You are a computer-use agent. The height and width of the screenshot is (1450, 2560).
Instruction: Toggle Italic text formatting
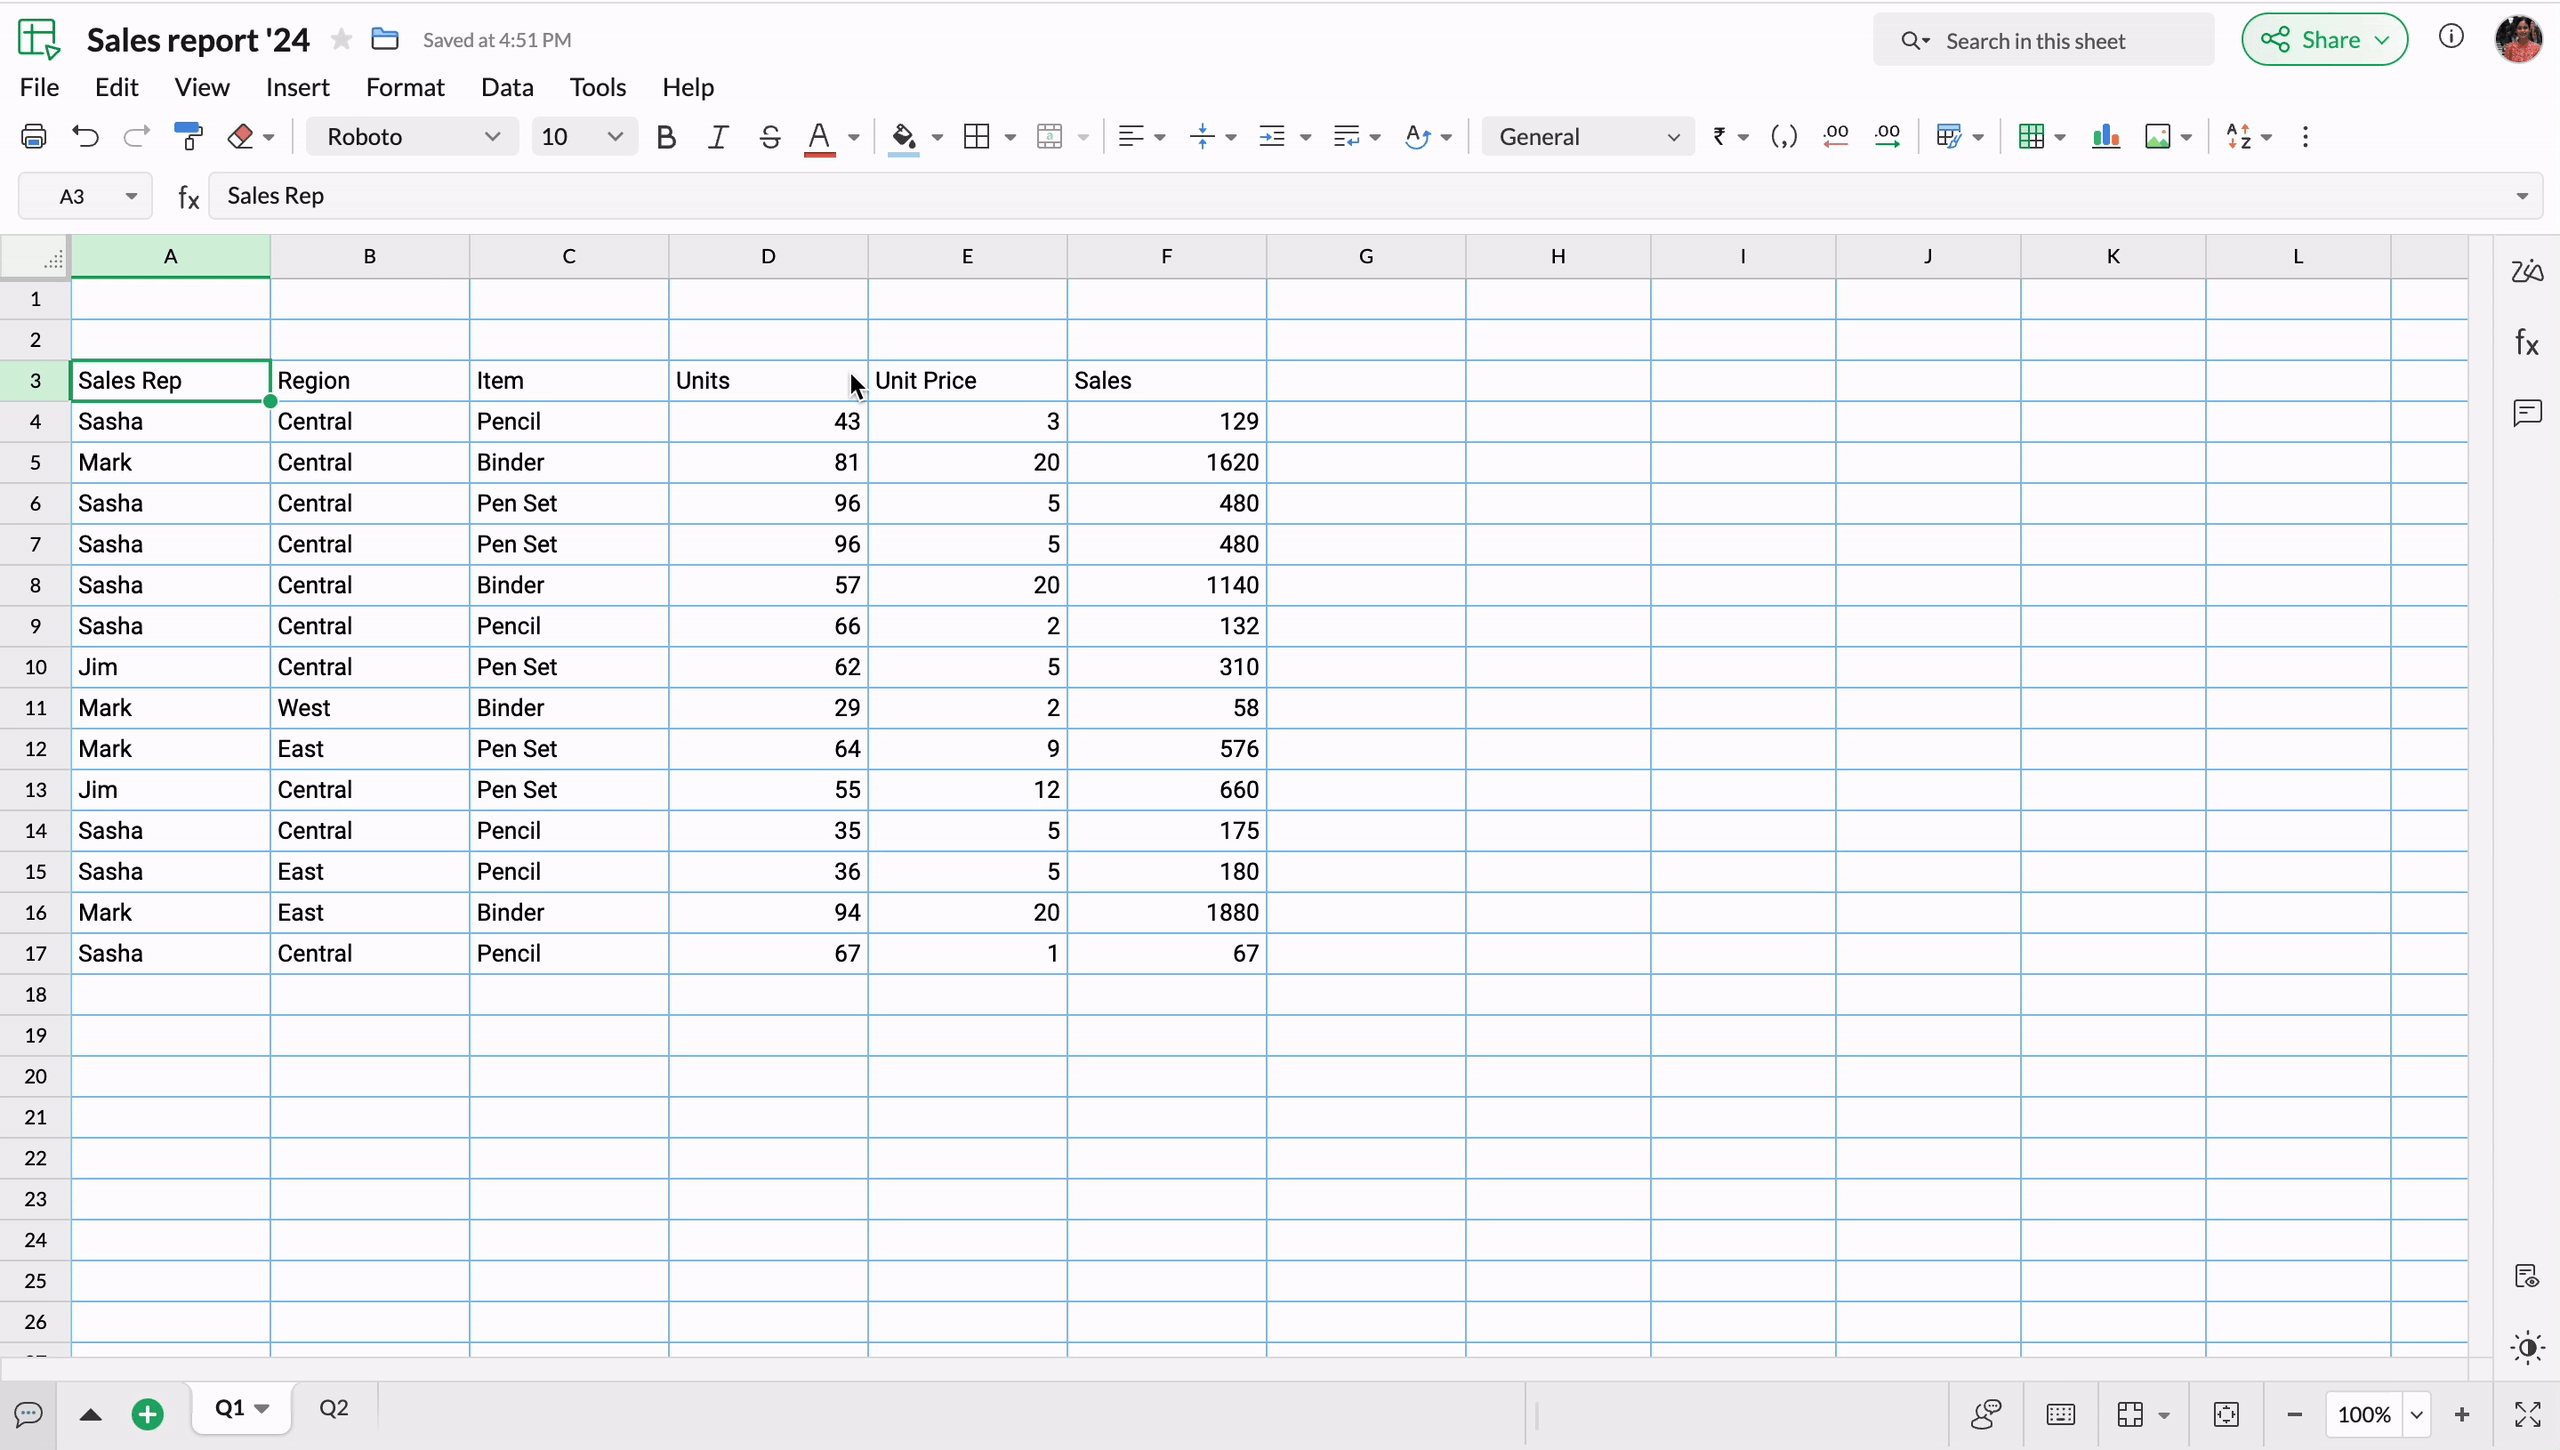point(717,137)
